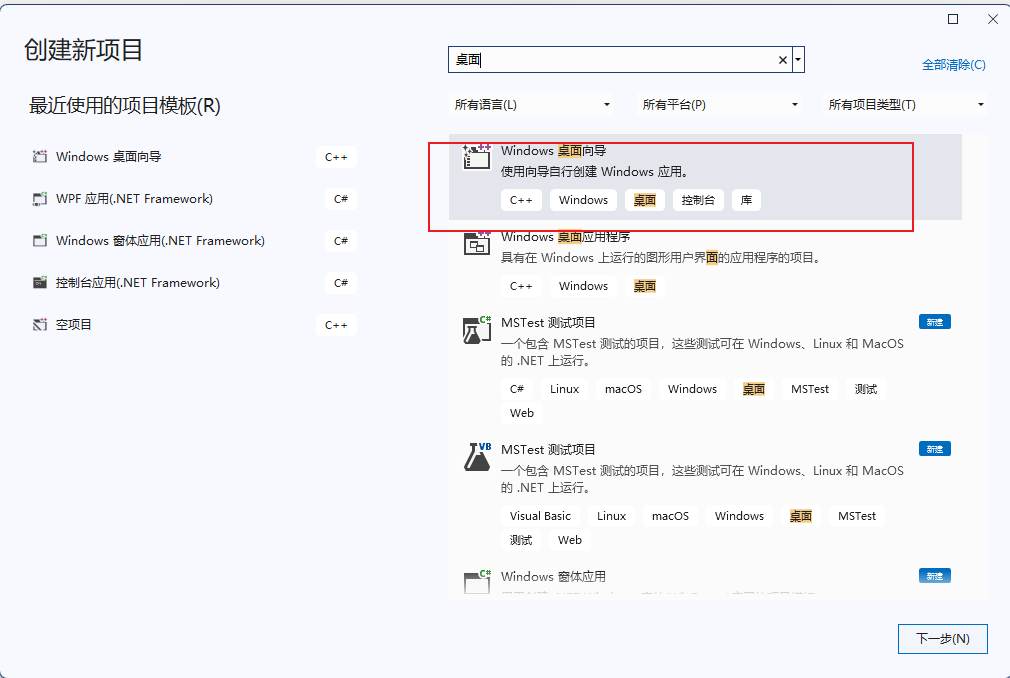Click C++ tag beside recent Windows 桌面向导
The width and height of the screenshot is (1010, 678).
tap(336, 157)
